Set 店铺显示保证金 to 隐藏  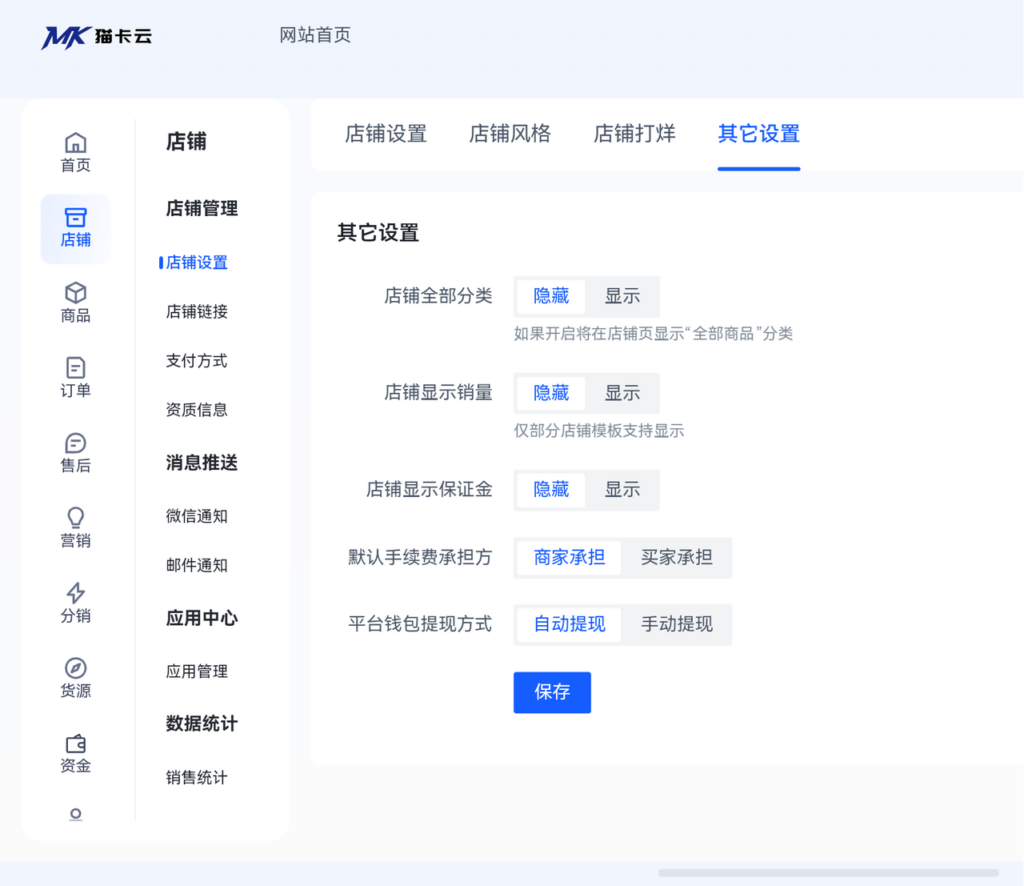pyautogui.click(x=551, y=490)
